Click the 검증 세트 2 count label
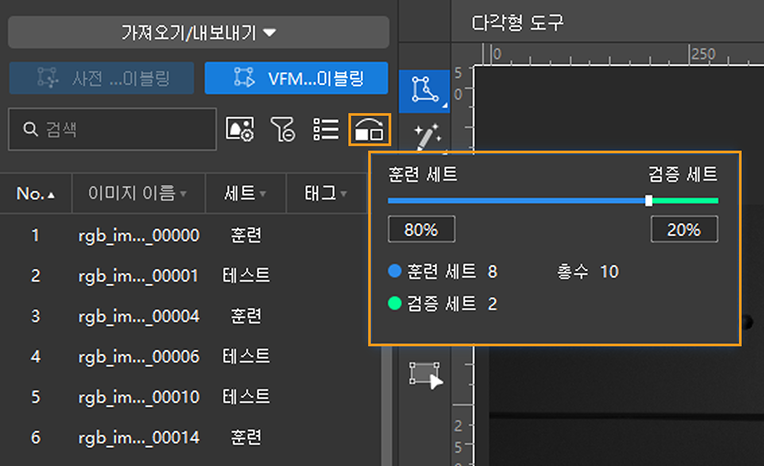The width and height of the screenshot is (764, 466). point(443,304)
